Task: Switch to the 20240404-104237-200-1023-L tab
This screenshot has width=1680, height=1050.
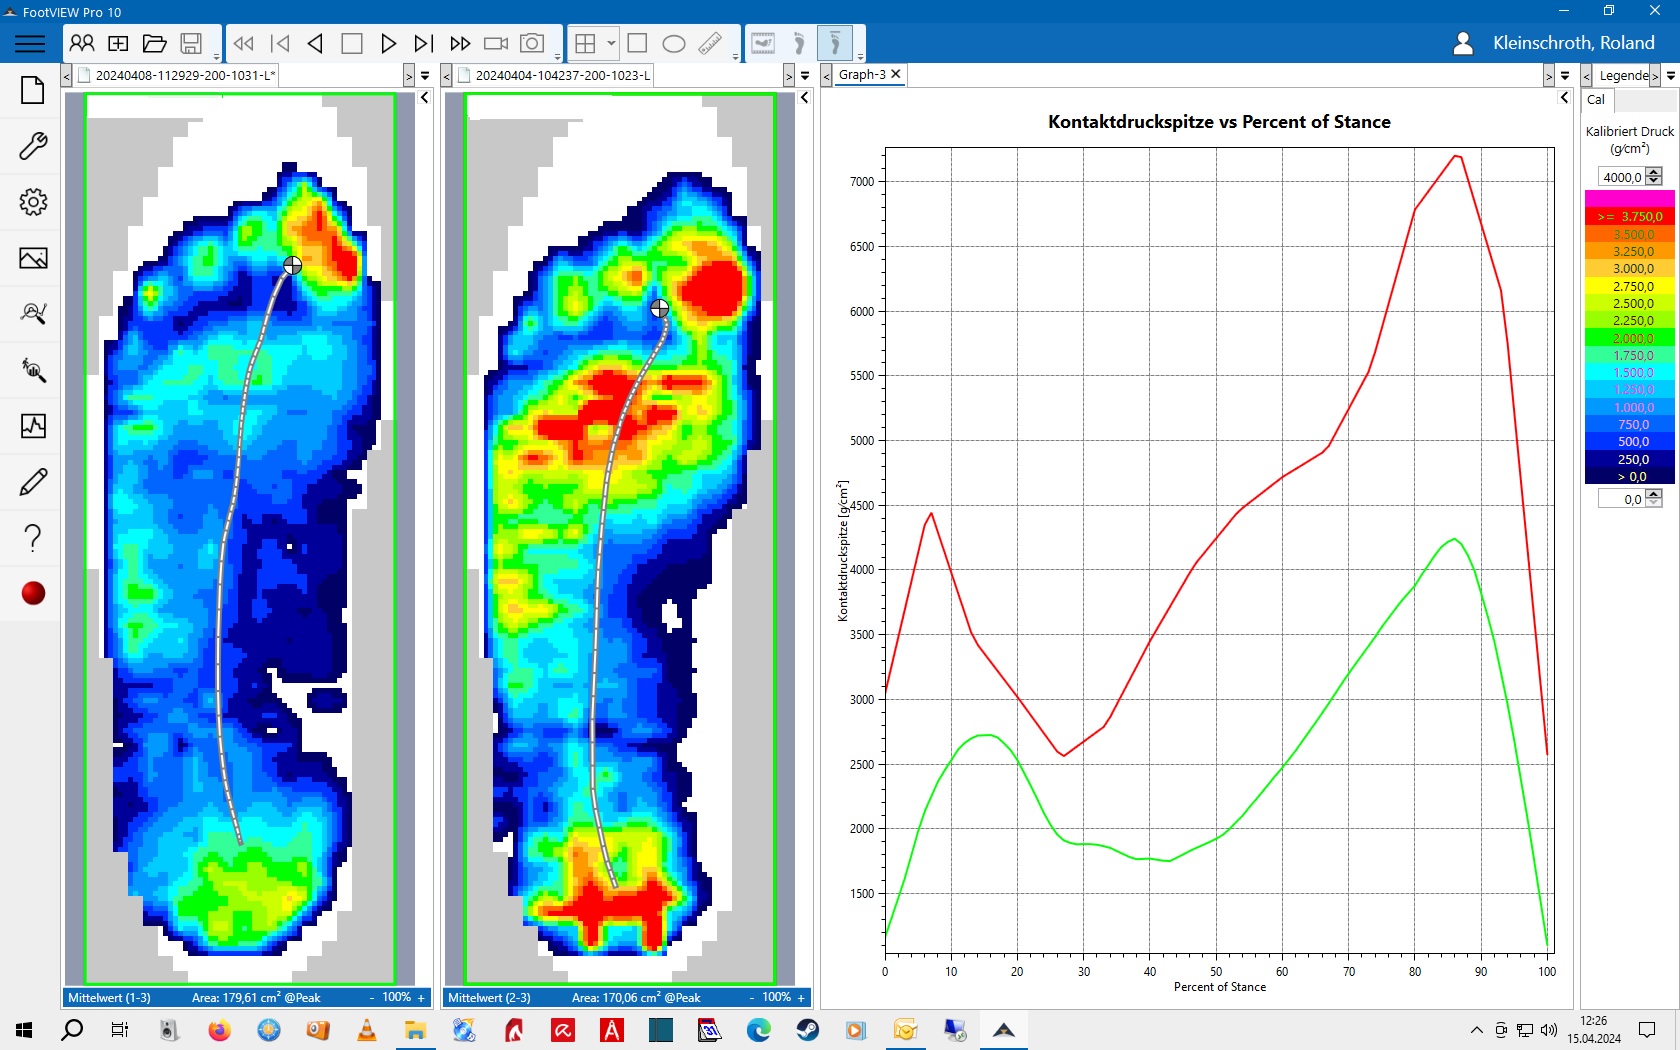Action: click(562, 75)
